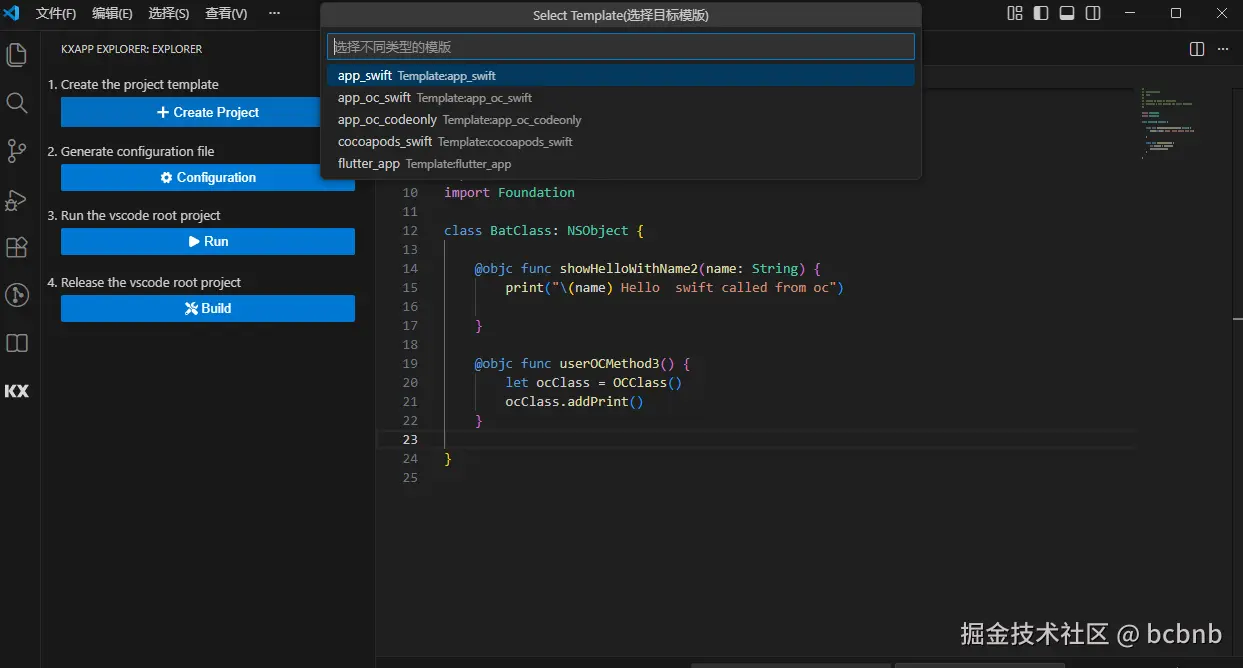Open the Extensions view
Viewport: 1243px width, 668px height.
click(x=17, y=247)
